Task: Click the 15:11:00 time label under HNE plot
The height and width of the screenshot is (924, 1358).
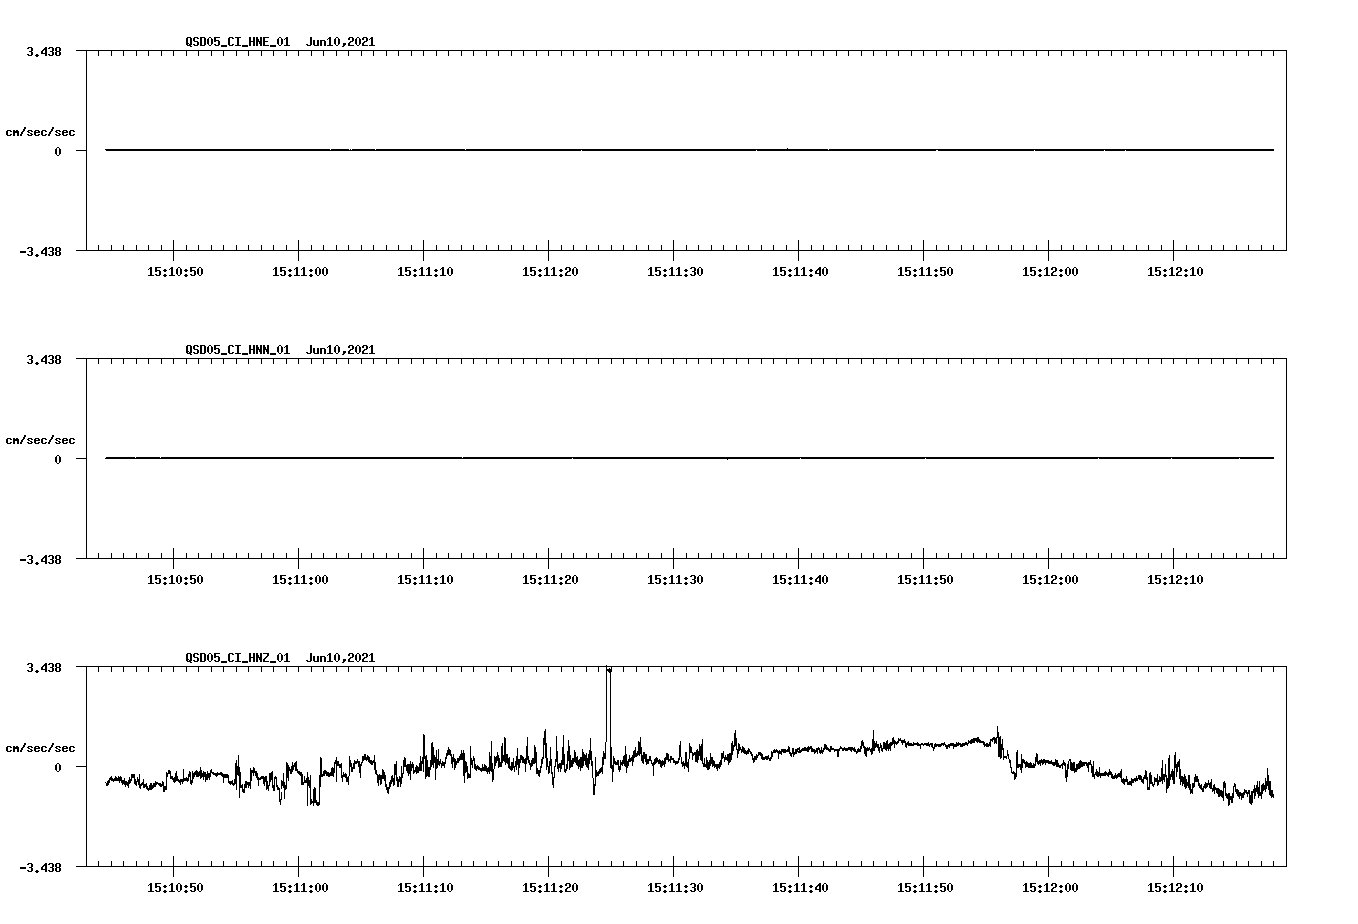Action: click(x=300, y=272)
